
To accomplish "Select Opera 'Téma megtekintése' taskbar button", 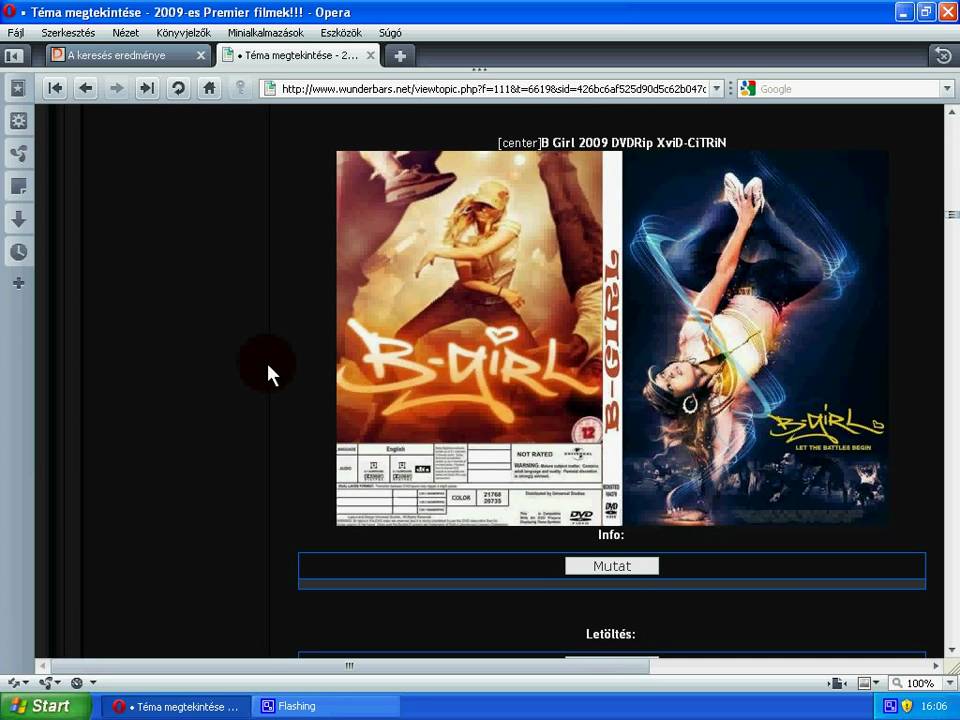I will pyautogui.click(x=176, y=707).
